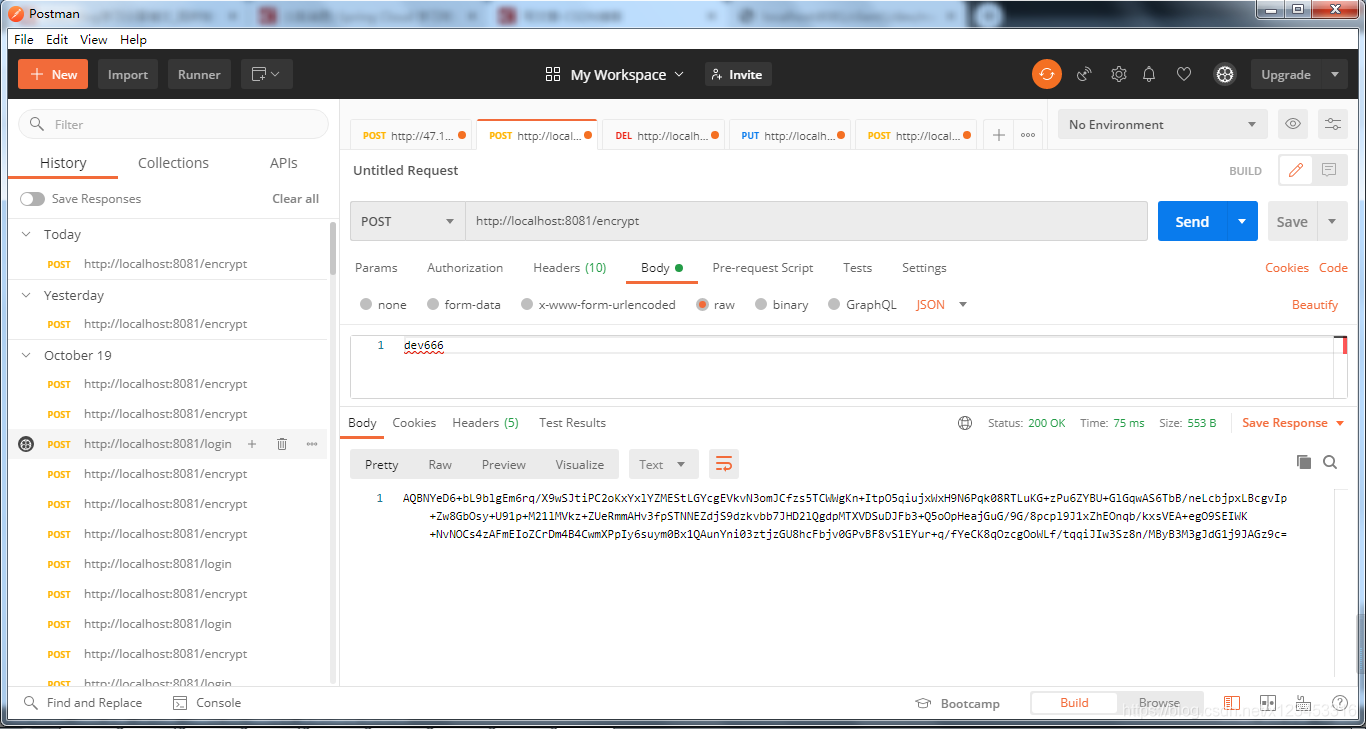Click the New button

pos(53,74)
